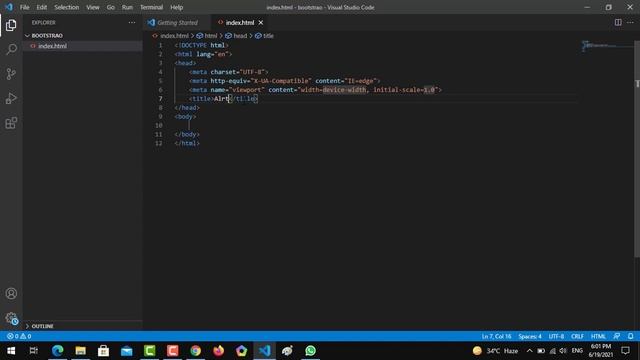The image size is (640, 360).
Task: Click title in the breadcrumb
Action: 268,36
